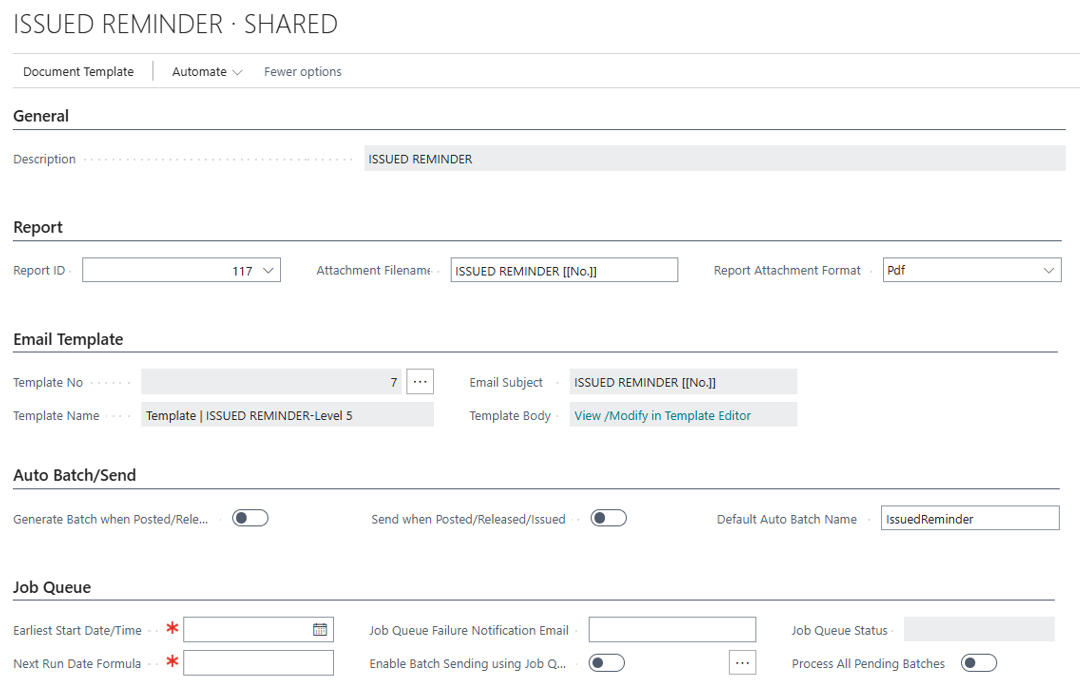The image size is (1080, 687).
Task: Open View /Modify in Template Editor link
Action: click(x=662, y=415)
